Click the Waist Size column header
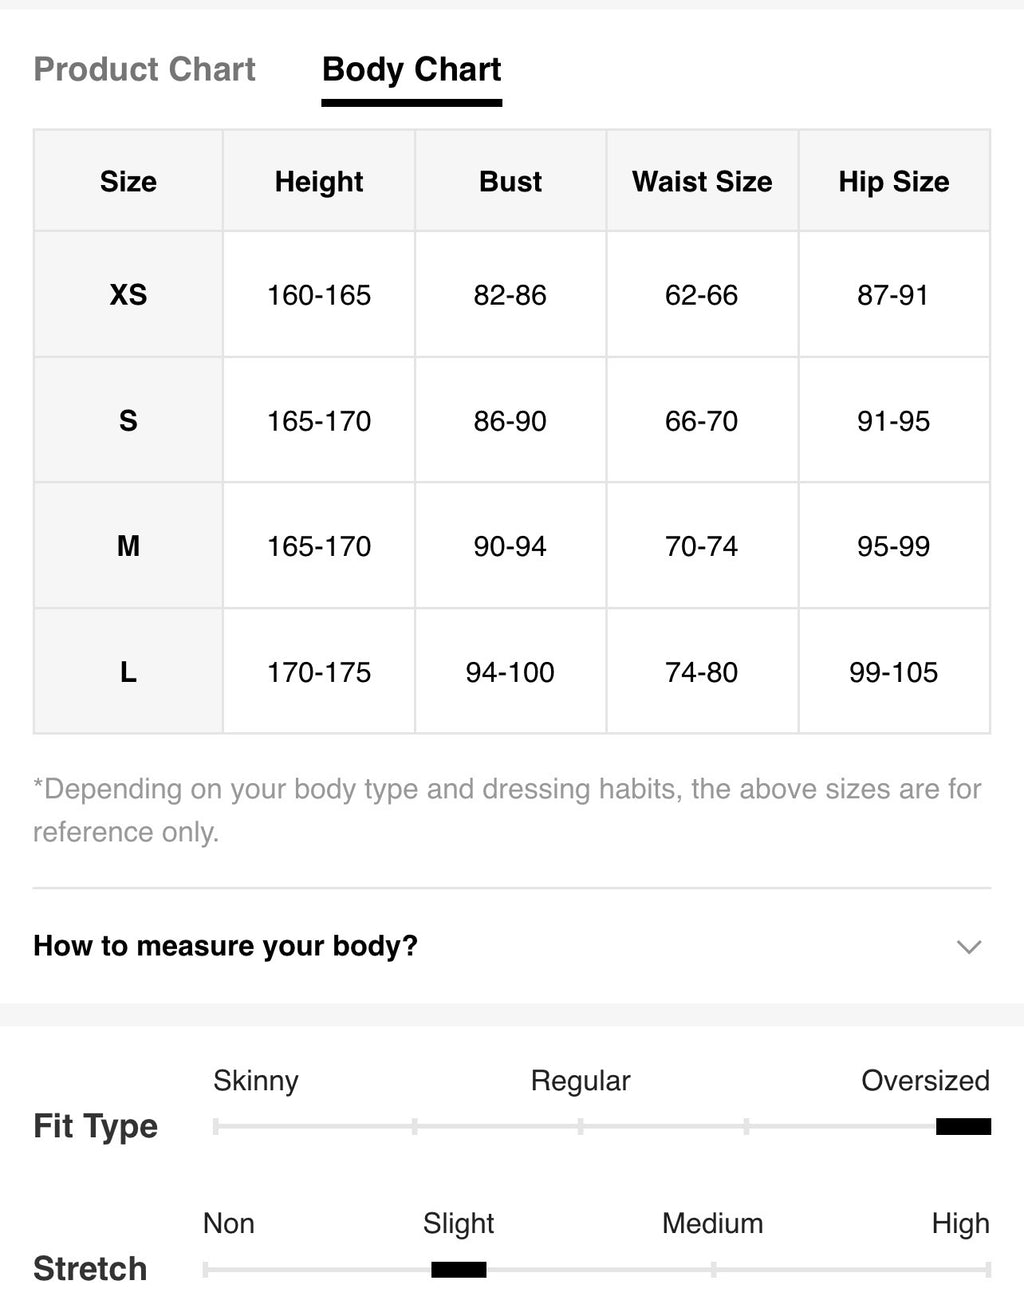Image resolution: width=1024 pixels, height=1312 pixels. [x=702, y=181]
